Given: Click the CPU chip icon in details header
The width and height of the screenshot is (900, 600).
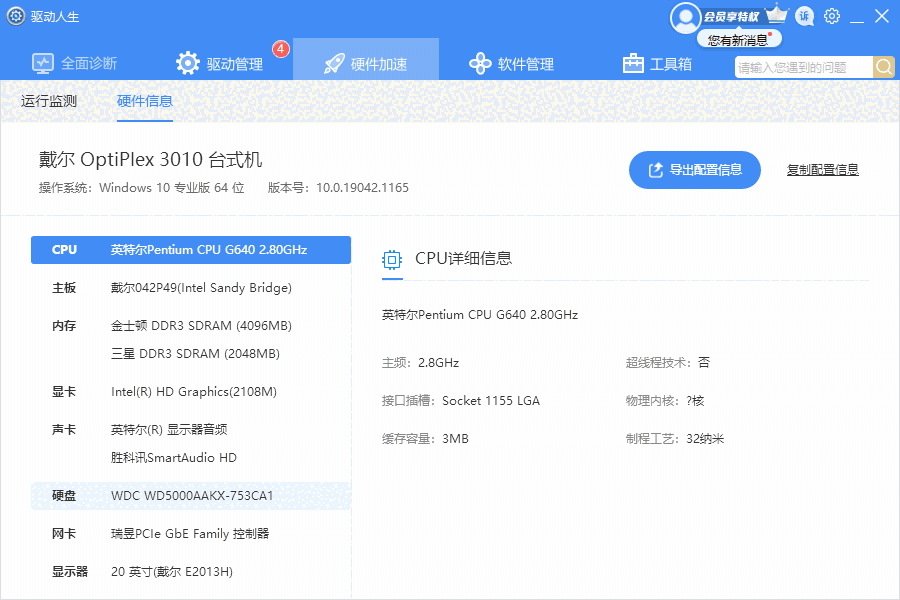Looking at the screenshot, I should click(392, 260).
